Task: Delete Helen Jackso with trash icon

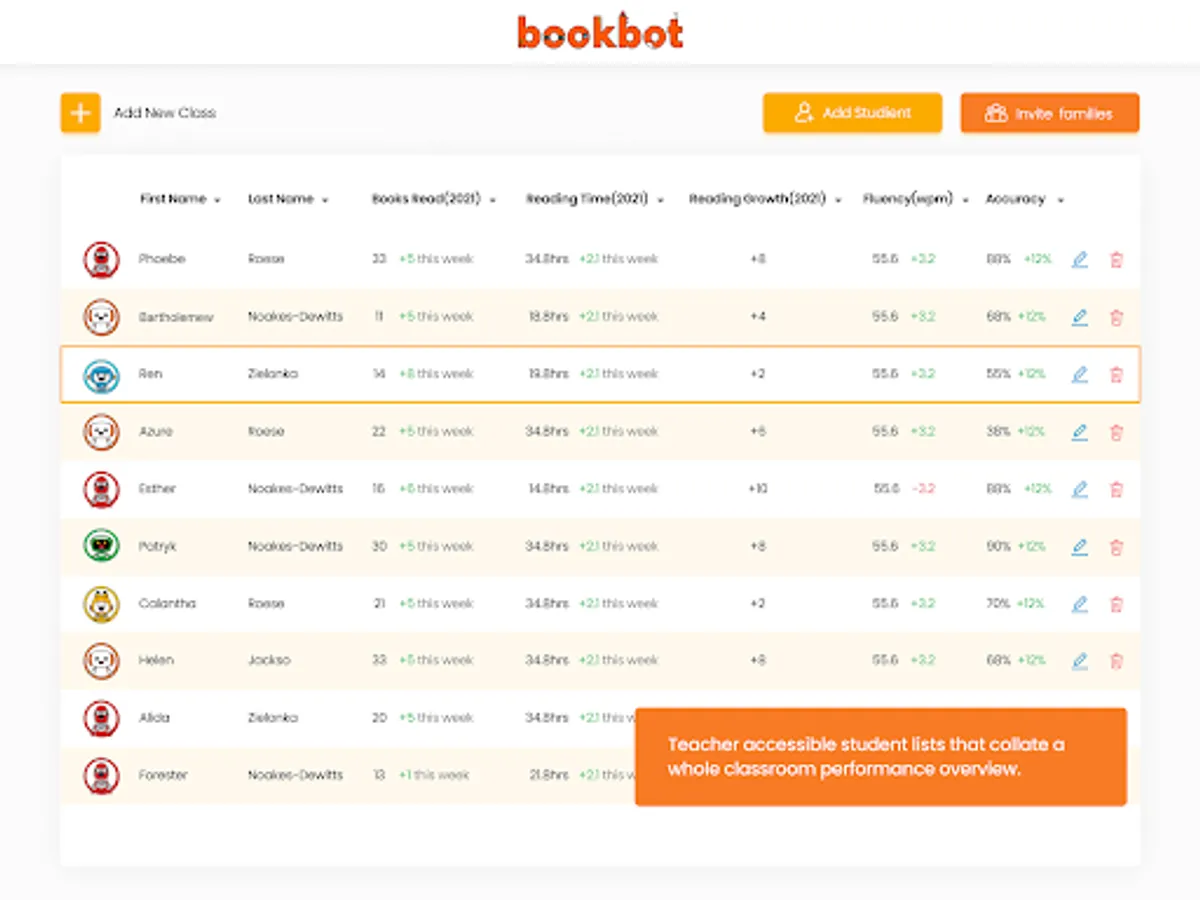Action: [x=1116, y=661]
